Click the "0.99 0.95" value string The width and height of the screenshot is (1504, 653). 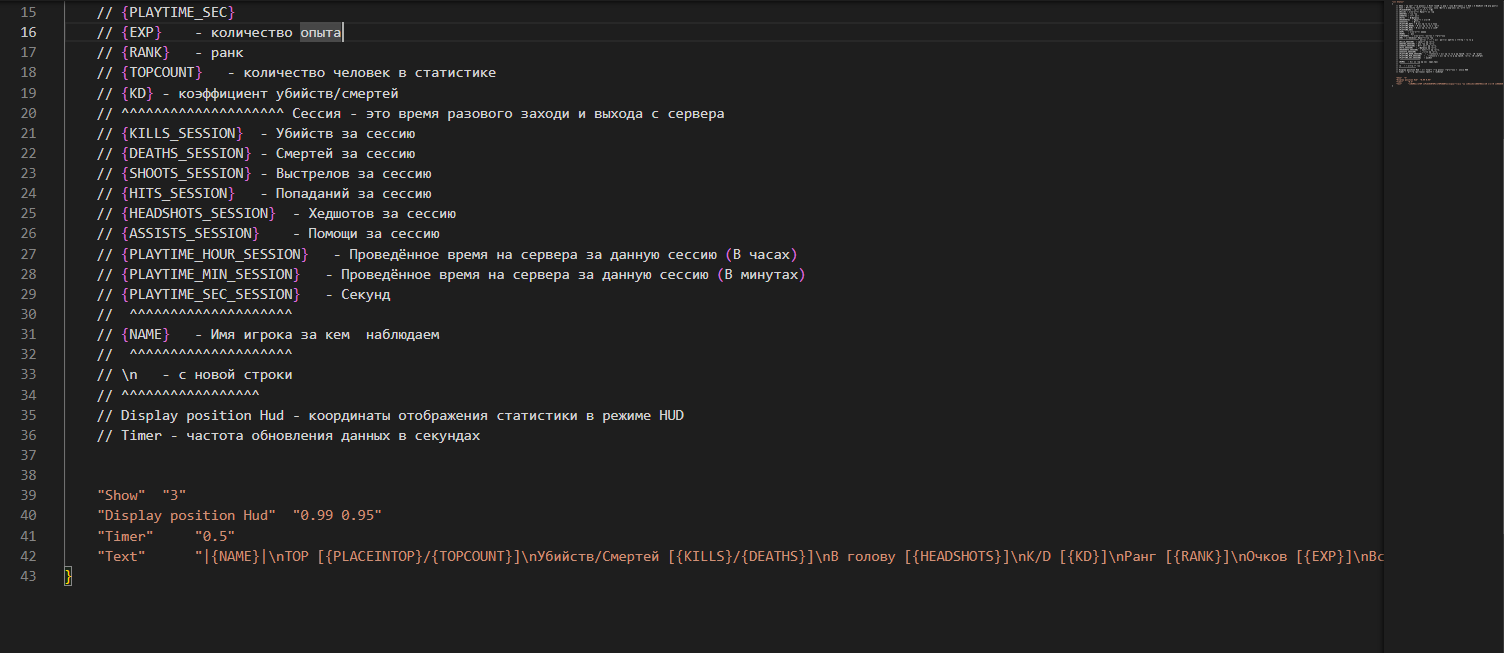point(337,515)
